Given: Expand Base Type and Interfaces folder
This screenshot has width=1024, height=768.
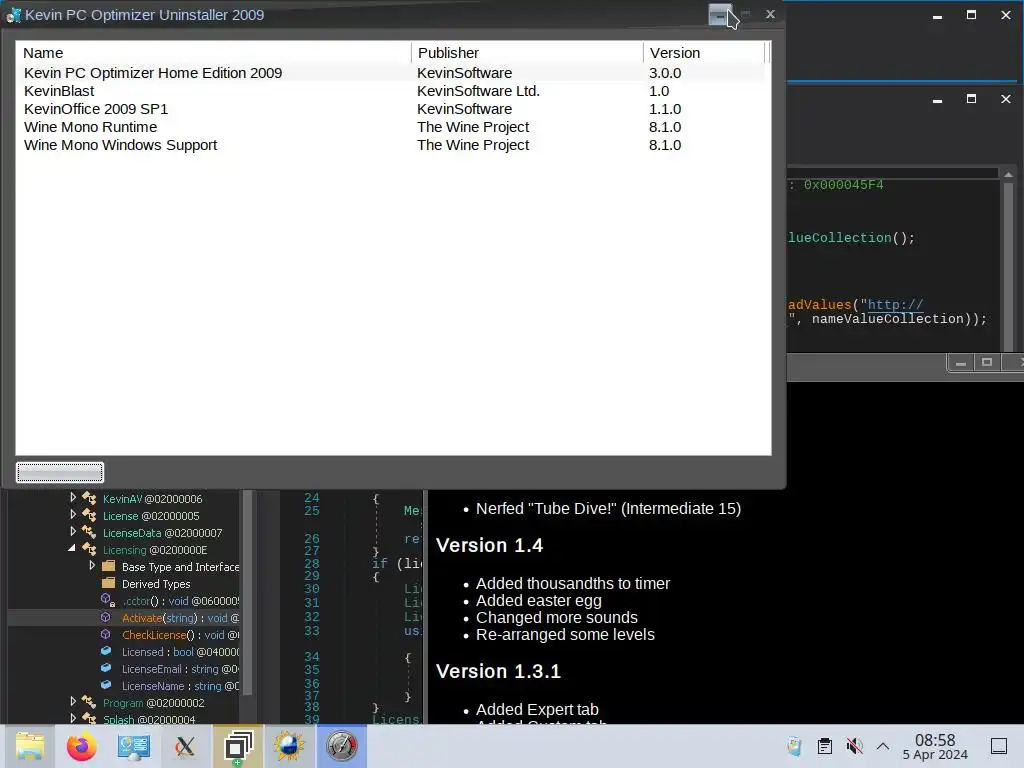Looking at the screenshot, I should (x=92, y=566).
